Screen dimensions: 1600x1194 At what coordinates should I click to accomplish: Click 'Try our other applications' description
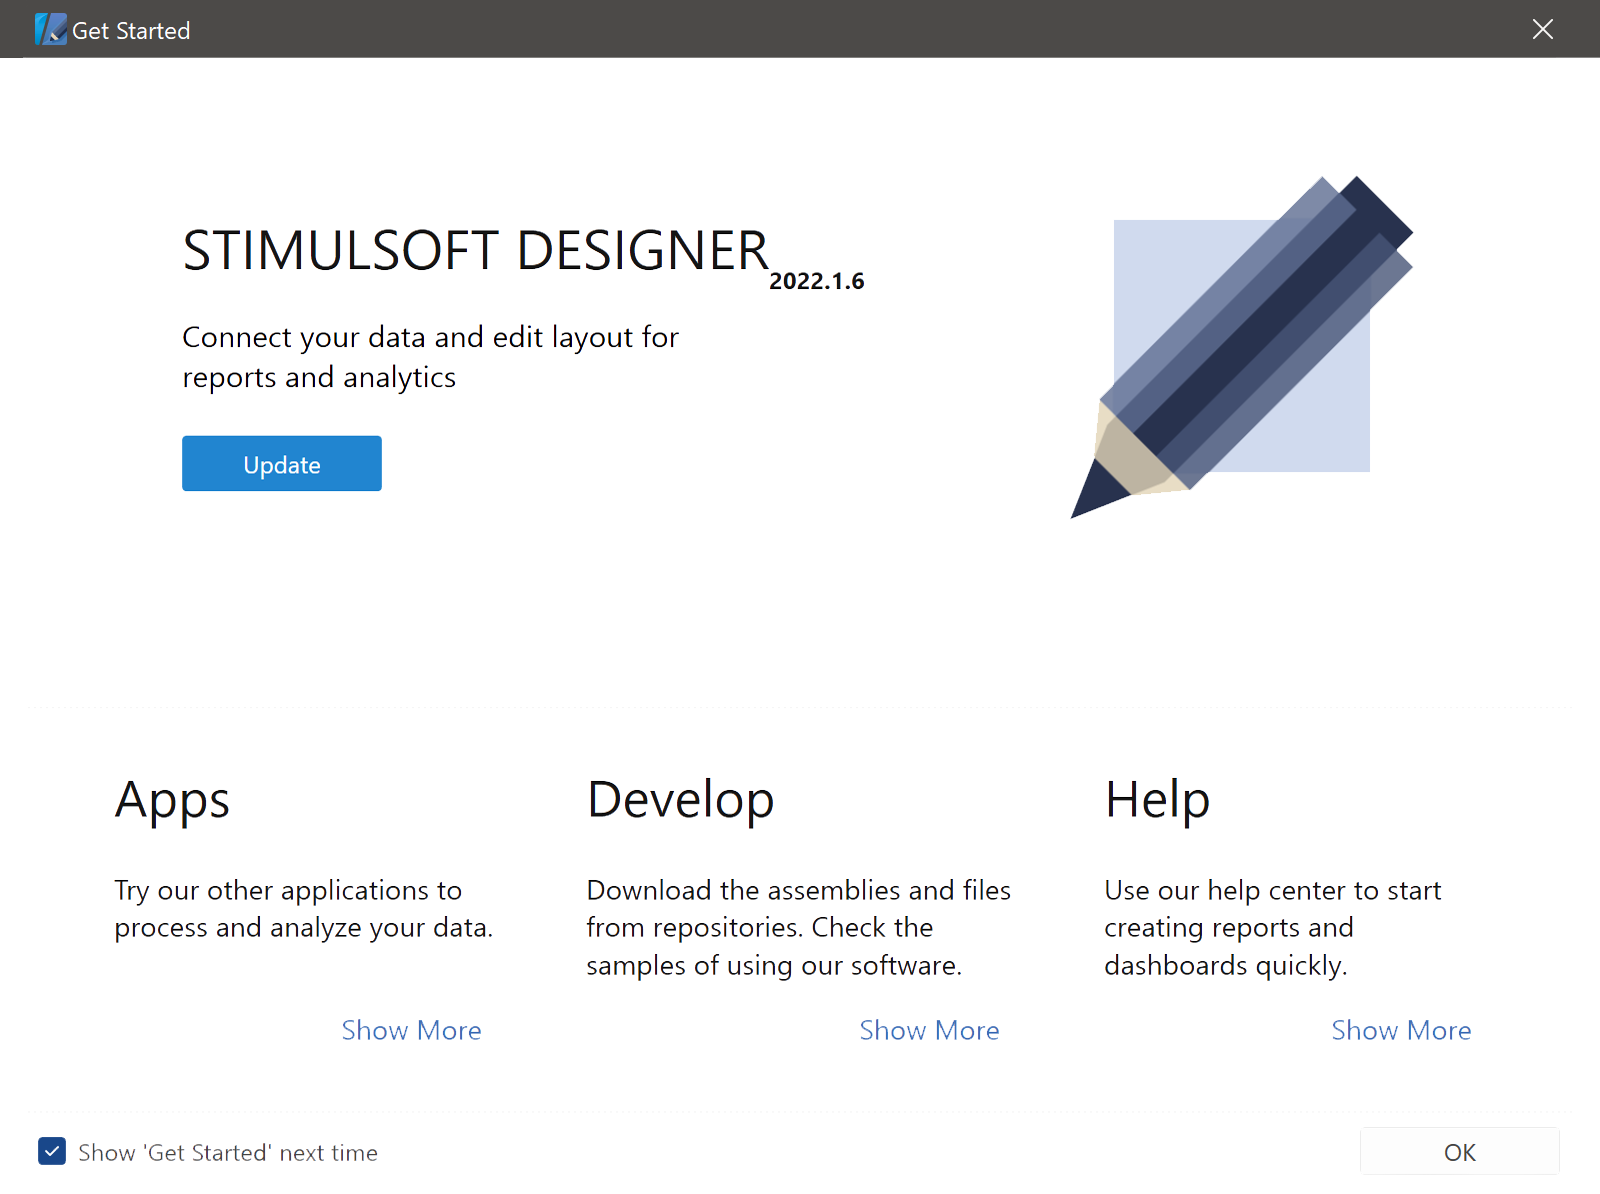pyautogui.click(x=303, y=909)
